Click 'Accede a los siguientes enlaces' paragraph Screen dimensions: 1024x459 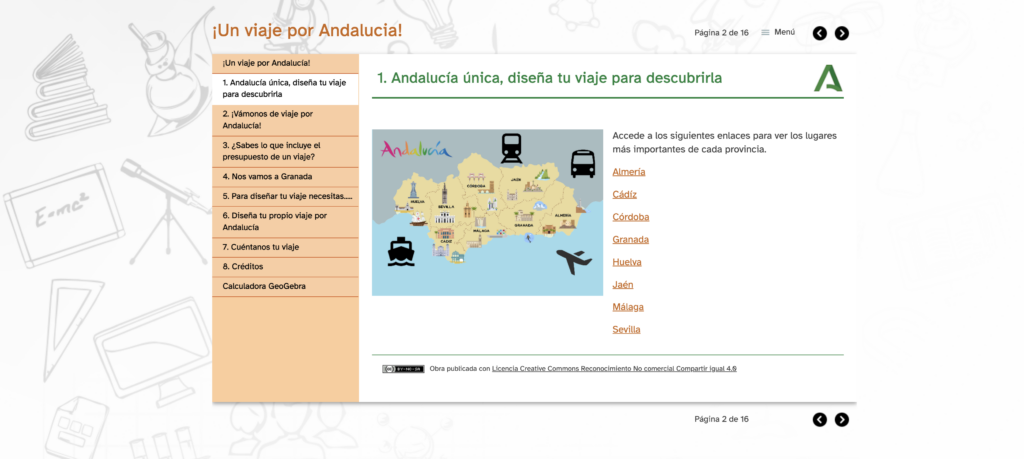pos(725,142)
